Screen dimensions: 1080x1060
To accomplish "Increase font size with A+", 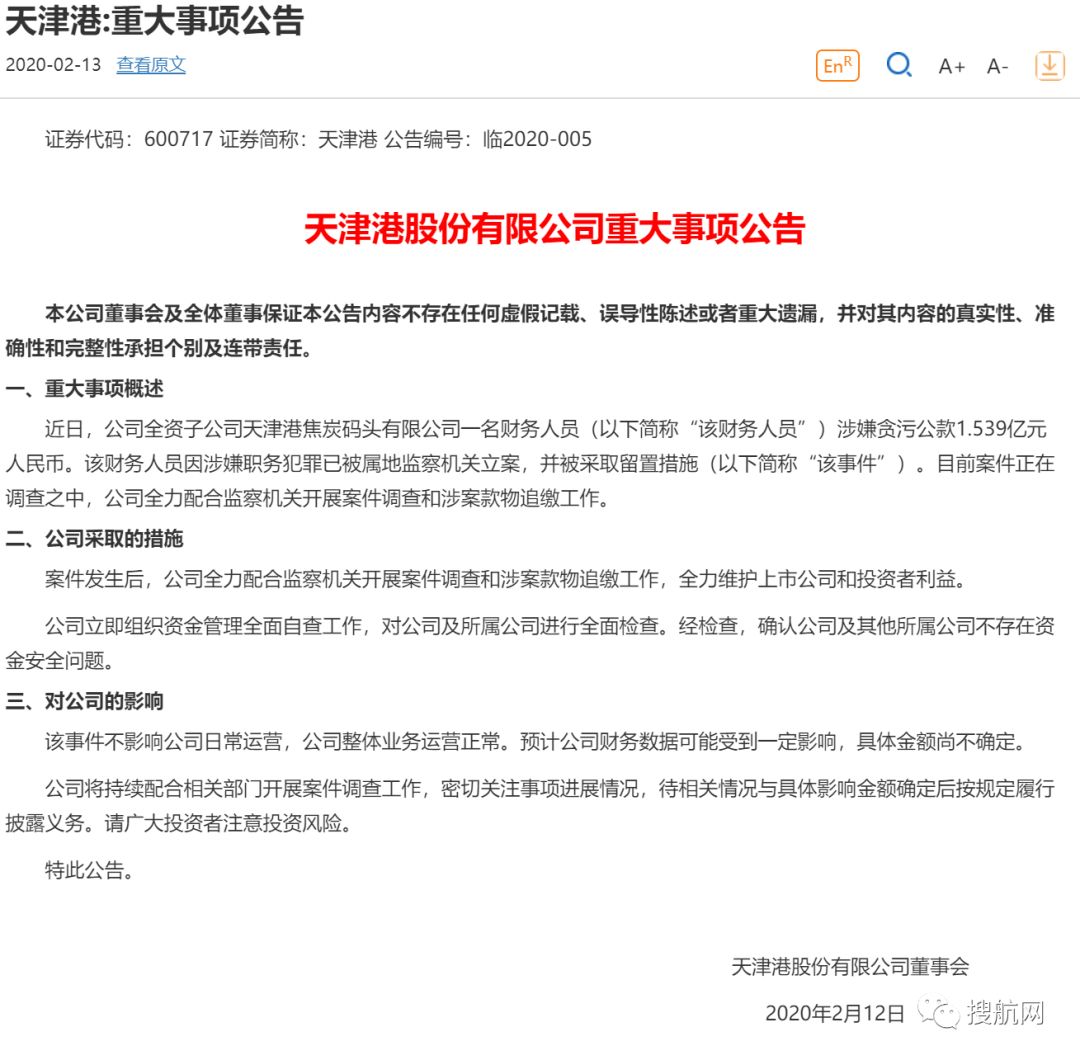I will (952, 66).
